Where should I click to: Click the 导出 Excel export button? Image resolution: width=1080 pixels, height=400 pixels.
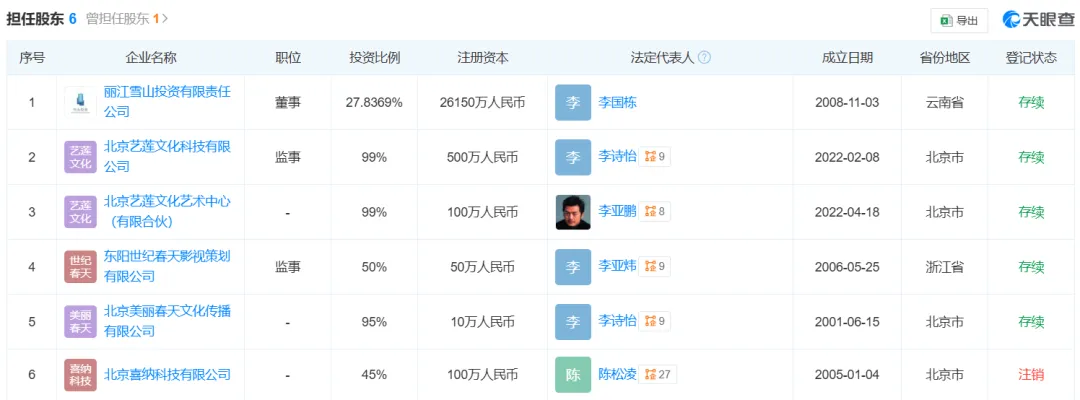(959, 21)
